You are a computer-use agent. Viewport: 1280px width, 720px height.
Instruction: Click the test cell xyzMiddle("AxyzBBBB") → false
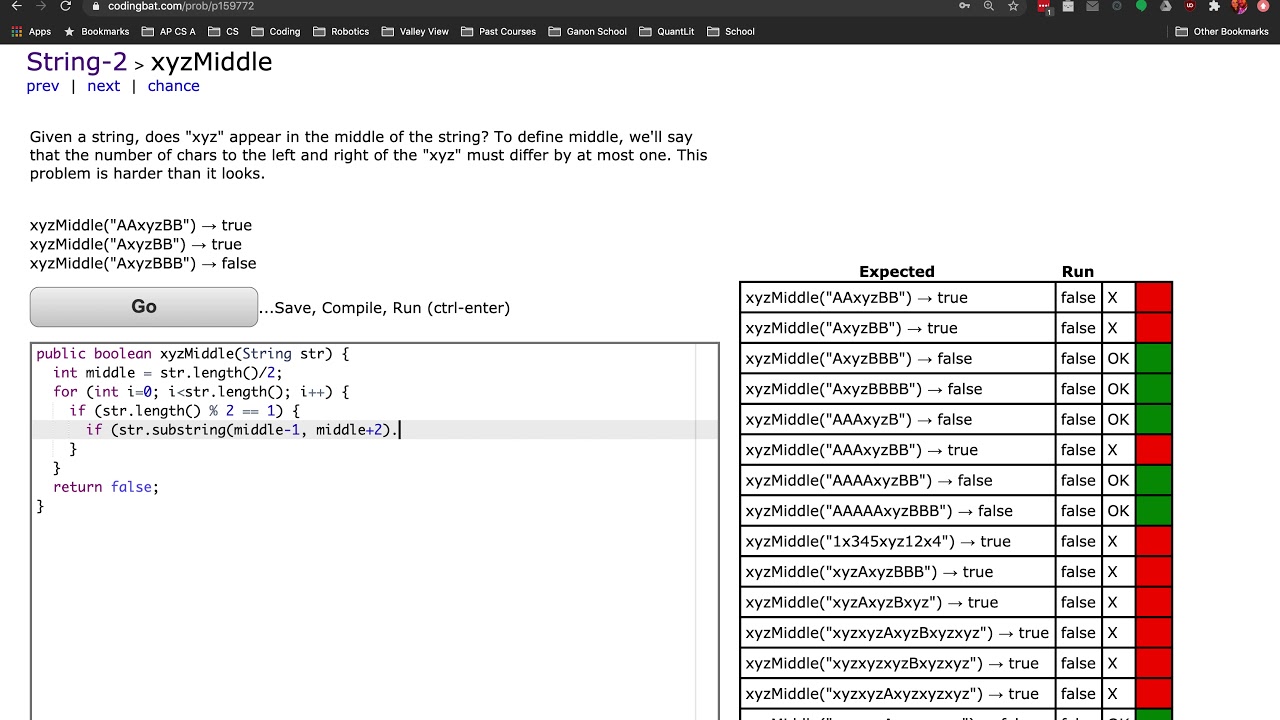click(x=898, y=389)
